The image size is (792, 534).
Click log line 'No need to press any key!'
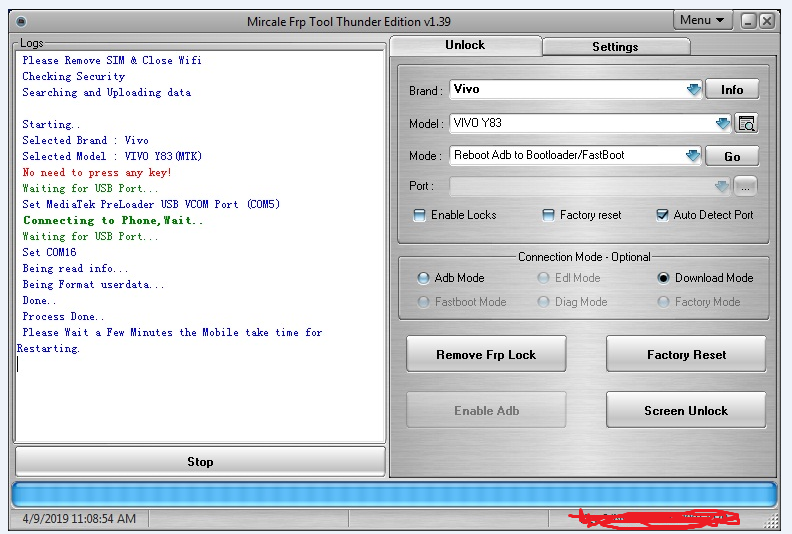click(x=97, y=172)
